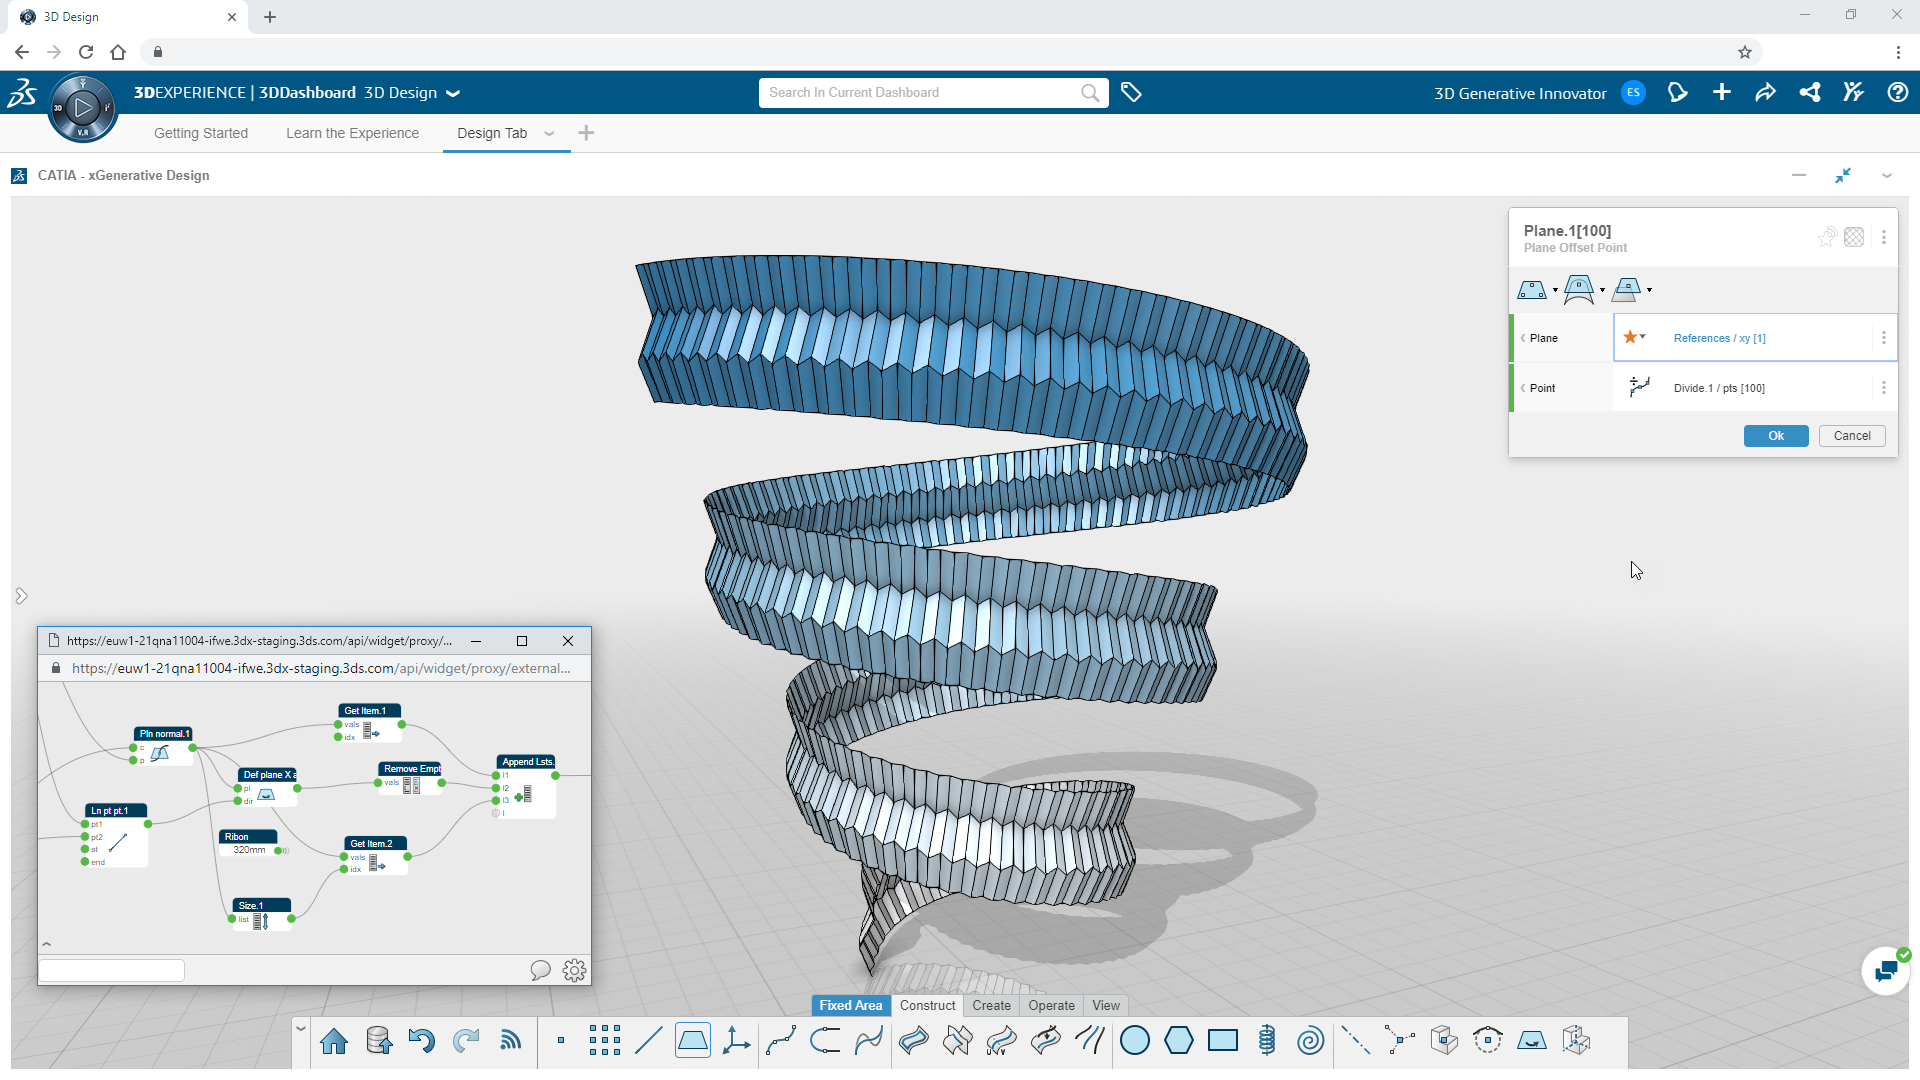Screen dimensions: 1920x1080
Task: Switch to the Construct toolbar tab
Action: point(928,1006)
